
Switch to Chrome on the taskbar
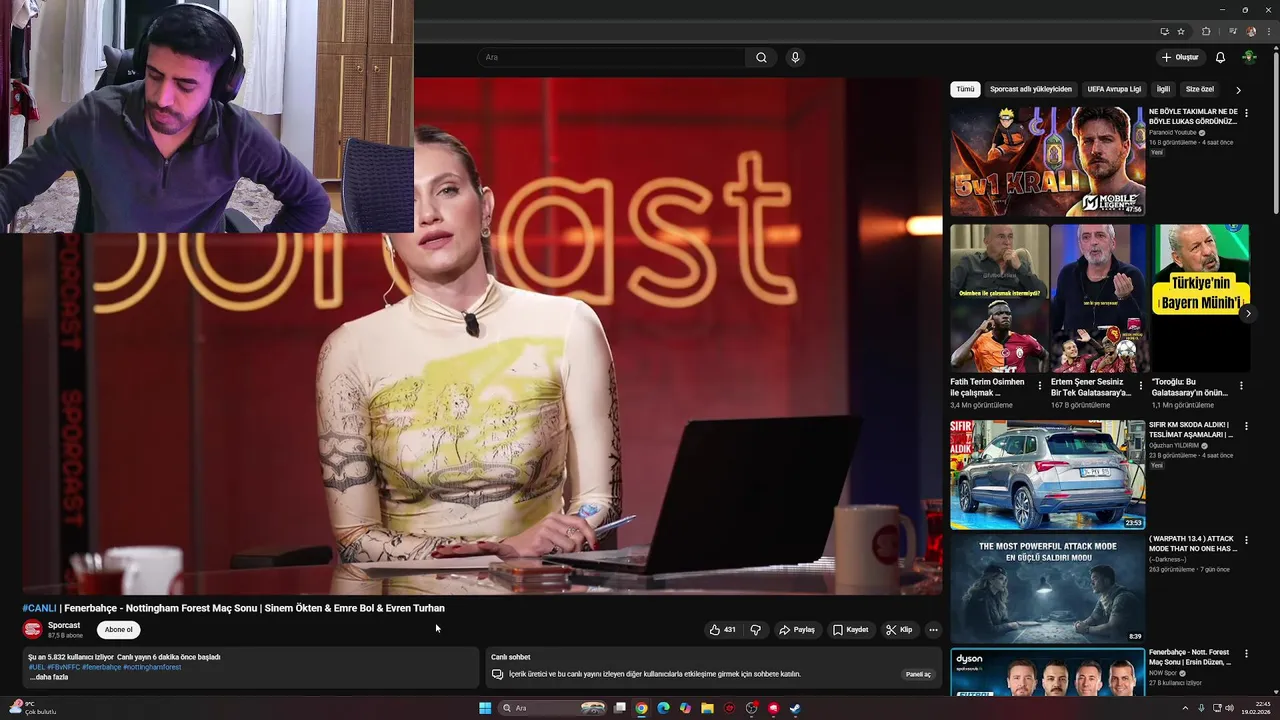641,708
